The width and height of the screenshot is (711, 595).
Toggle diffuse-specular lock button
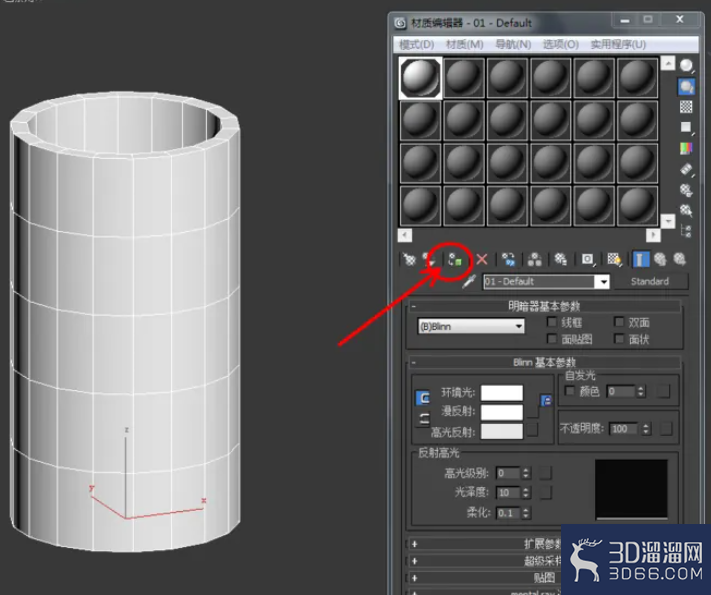coord(423,419)
